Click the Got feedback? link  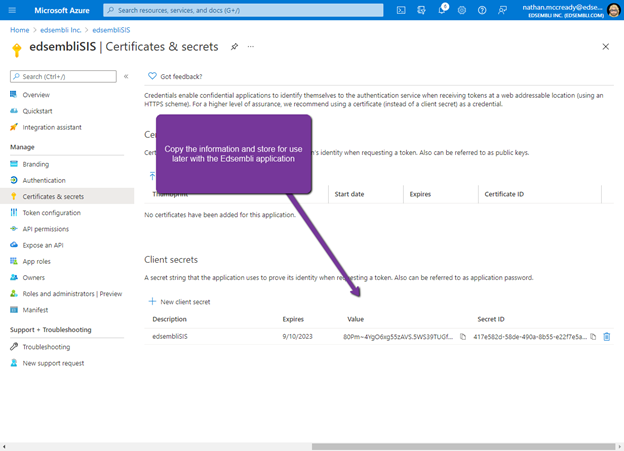coord(181,76)
